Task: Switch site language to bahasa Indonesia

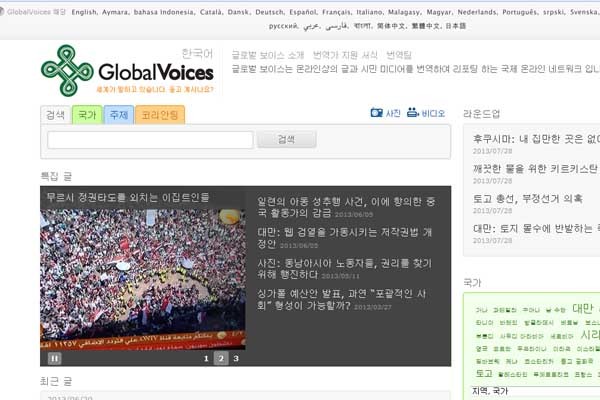Action: (x=164, y=12)
